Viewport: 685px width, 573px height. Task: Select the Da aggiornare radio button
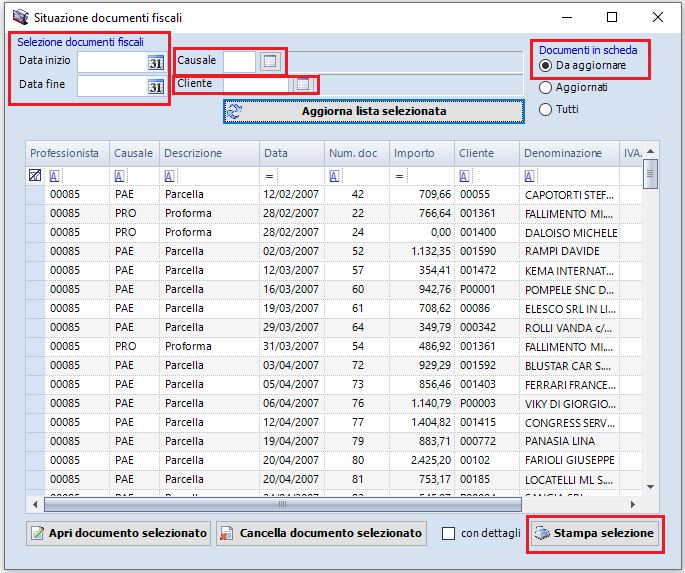[546, 65]
